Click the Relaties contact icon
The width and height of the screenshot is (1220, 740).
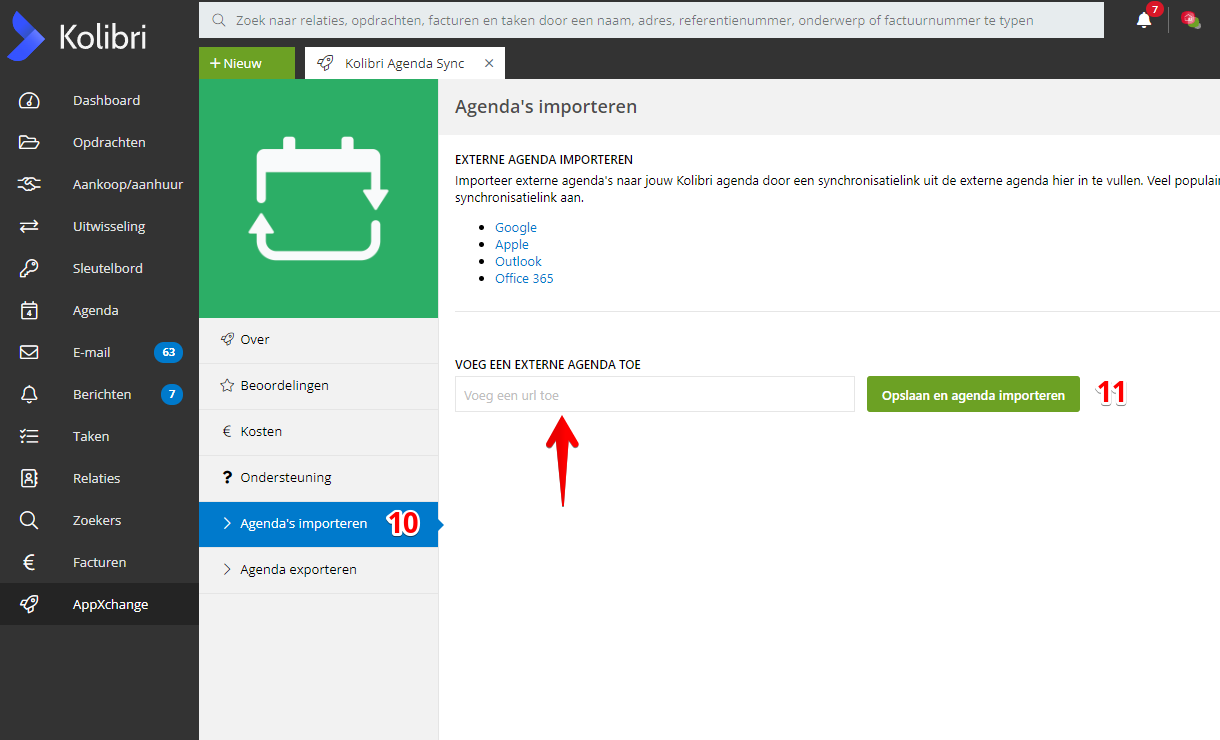(29, 478)
